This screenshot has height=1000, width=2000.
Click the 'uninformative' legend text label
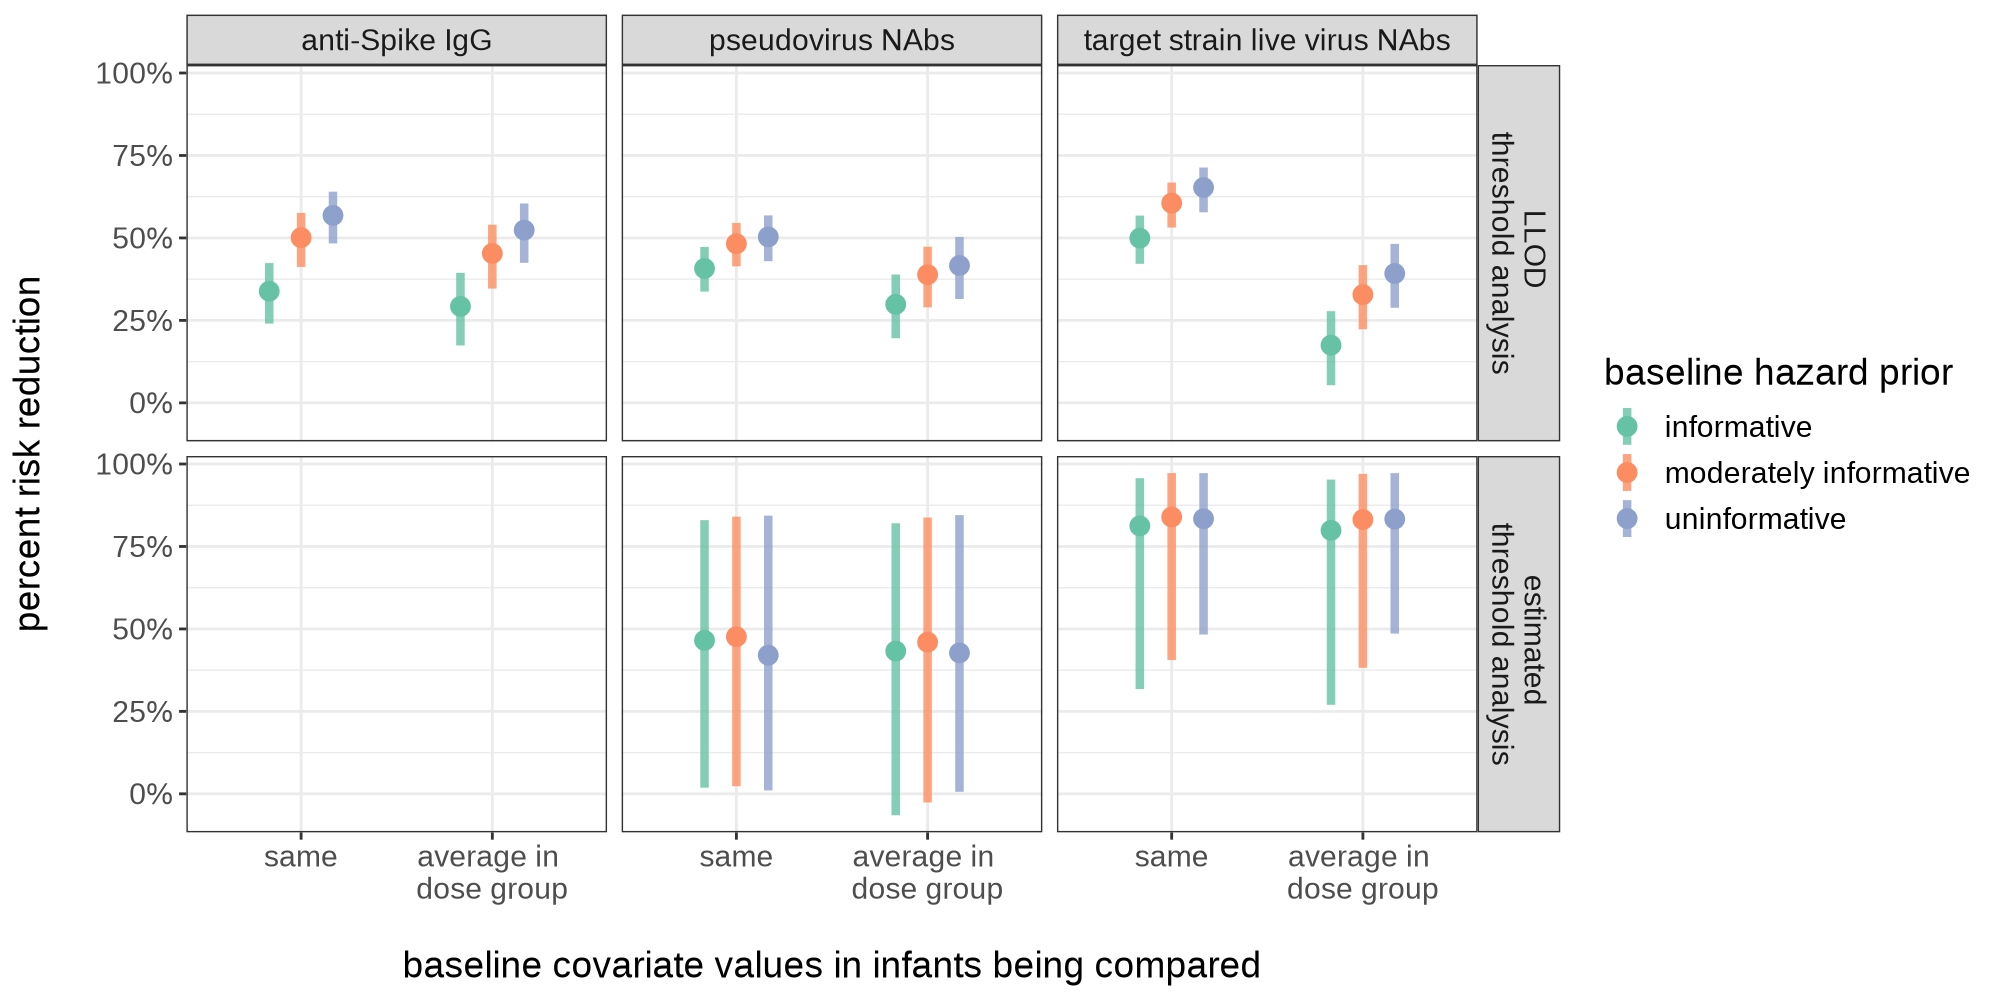pos(1754,519)
